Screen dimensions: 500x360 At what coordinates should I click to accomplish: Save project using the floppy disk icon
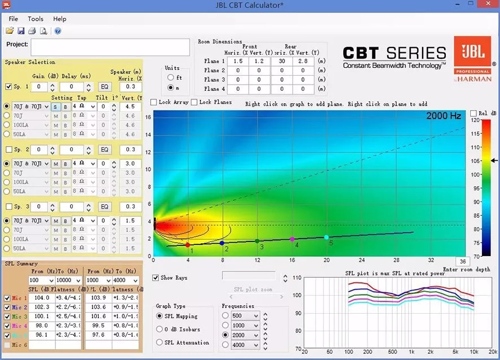coord(21,31)
